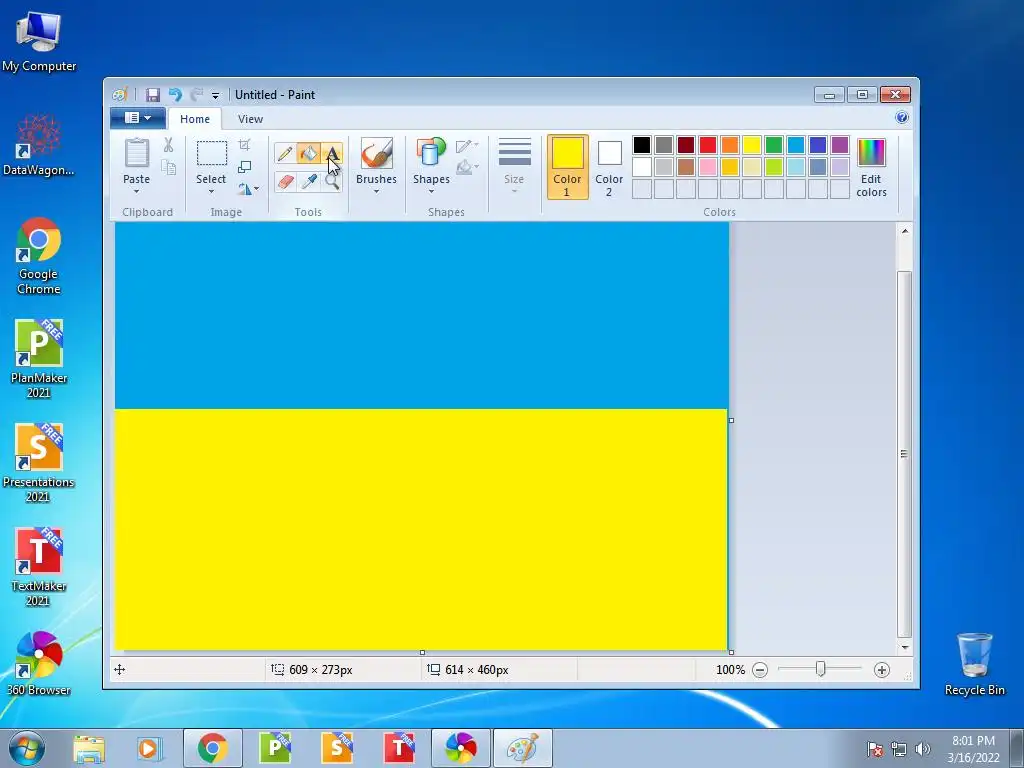Click the Windows Explorer taskbar icon
Viewport: 1024px width, 768px height.
click(89, 748)
